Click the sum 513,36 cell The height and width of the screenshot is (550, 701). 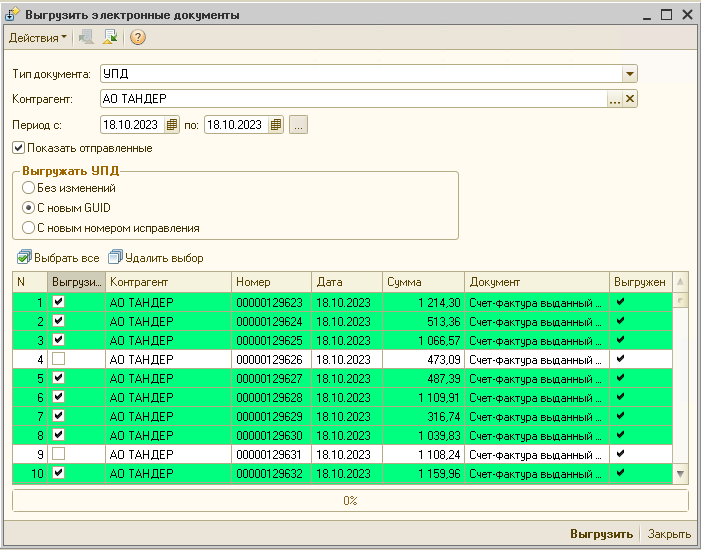point(423,322)
